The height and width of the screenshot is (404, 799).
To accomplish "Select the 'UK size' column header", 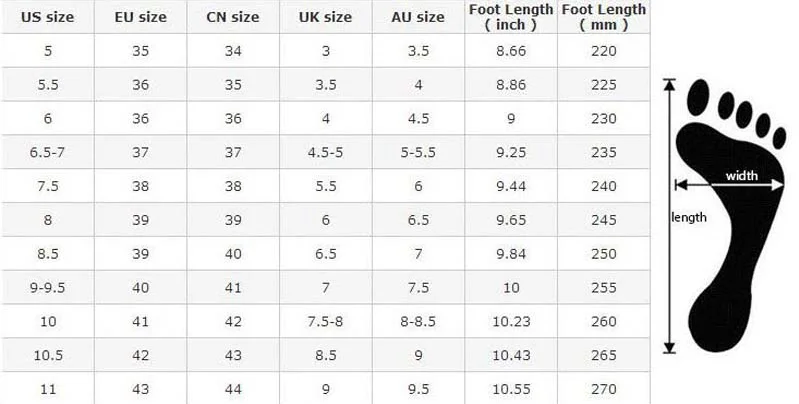I will pos(326,17).
